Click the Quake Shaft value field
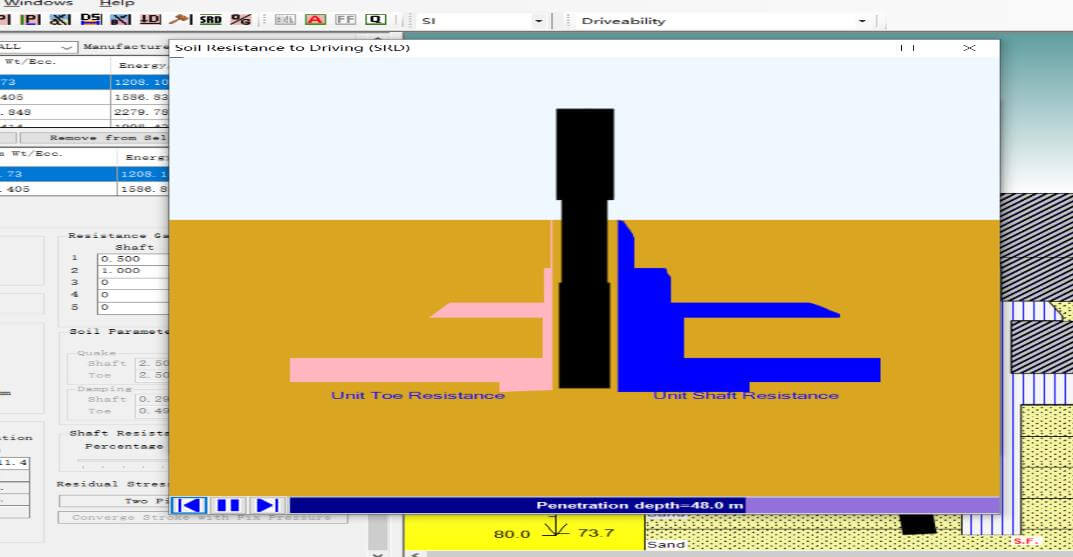The width and height of the screenshot is (1073, 557). [152, 363]
